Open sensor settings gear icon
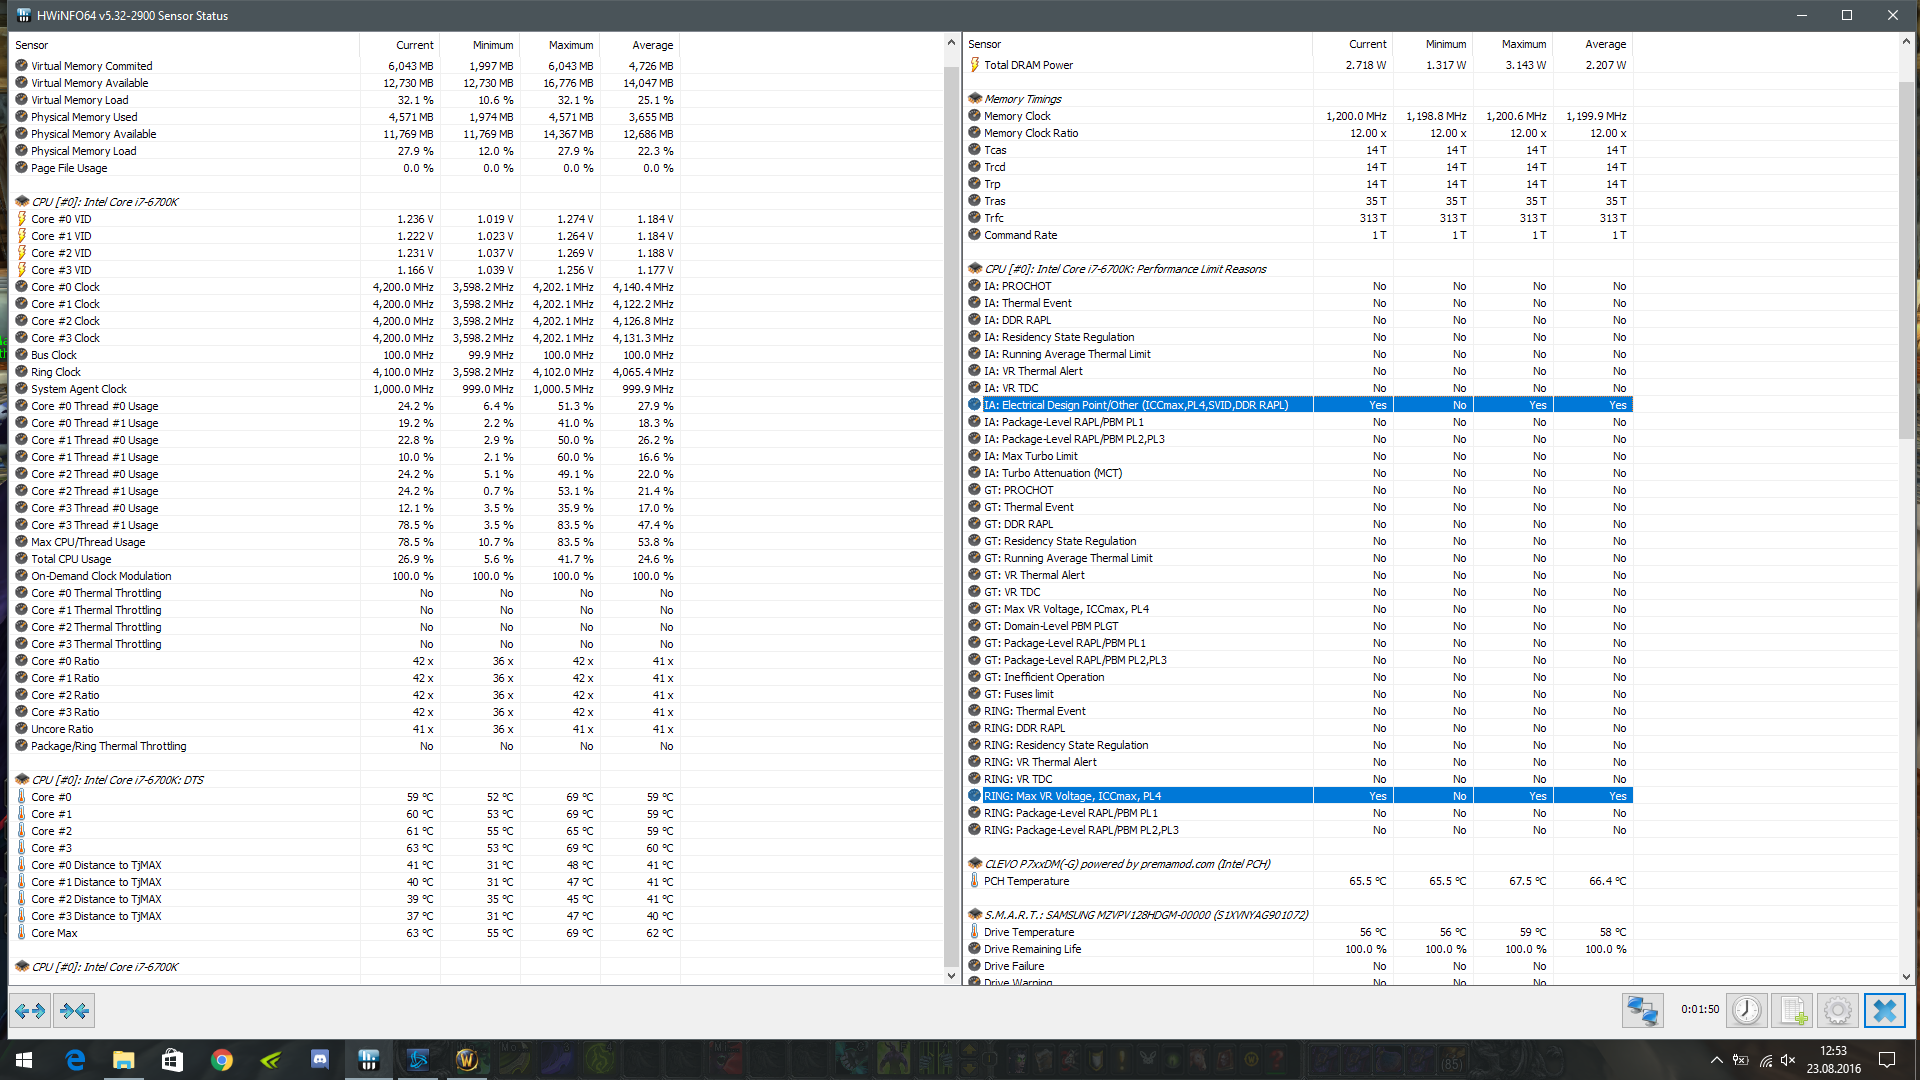The width and height of the screenshot is (1920, 1080). 1837,1011
